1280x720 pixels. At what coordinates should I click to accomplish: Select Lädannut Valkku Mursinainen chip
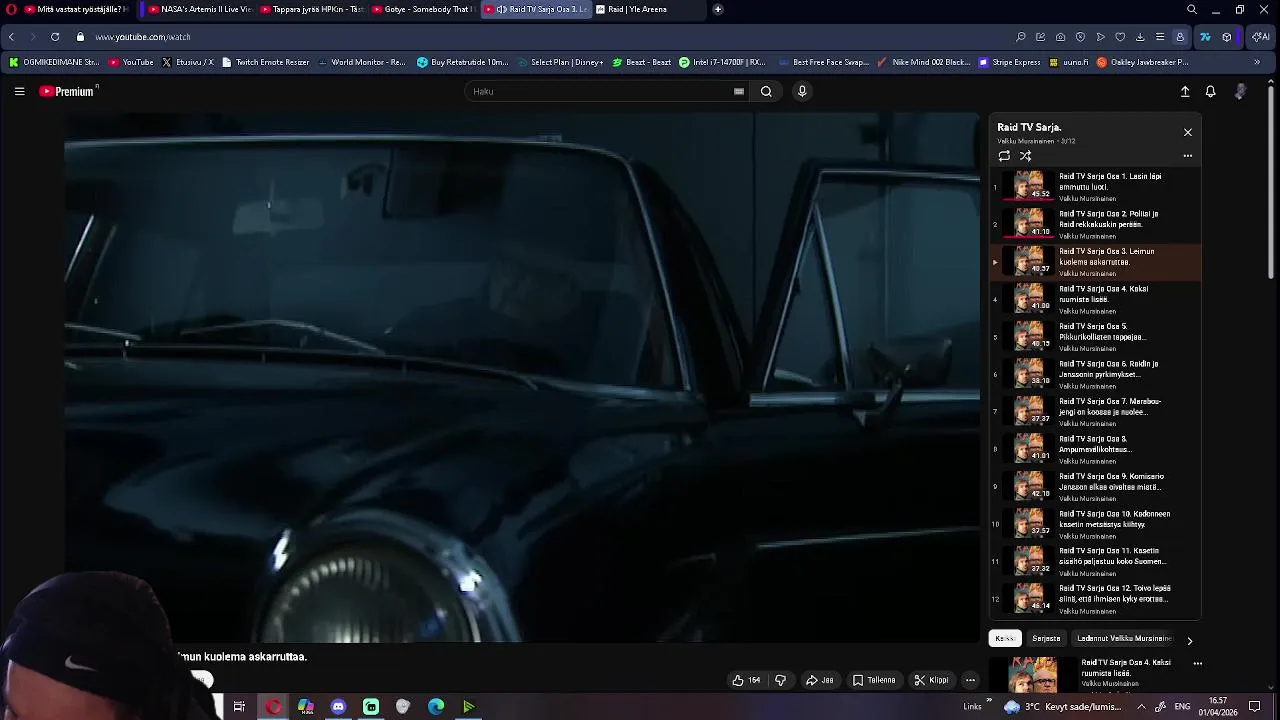1124,638
